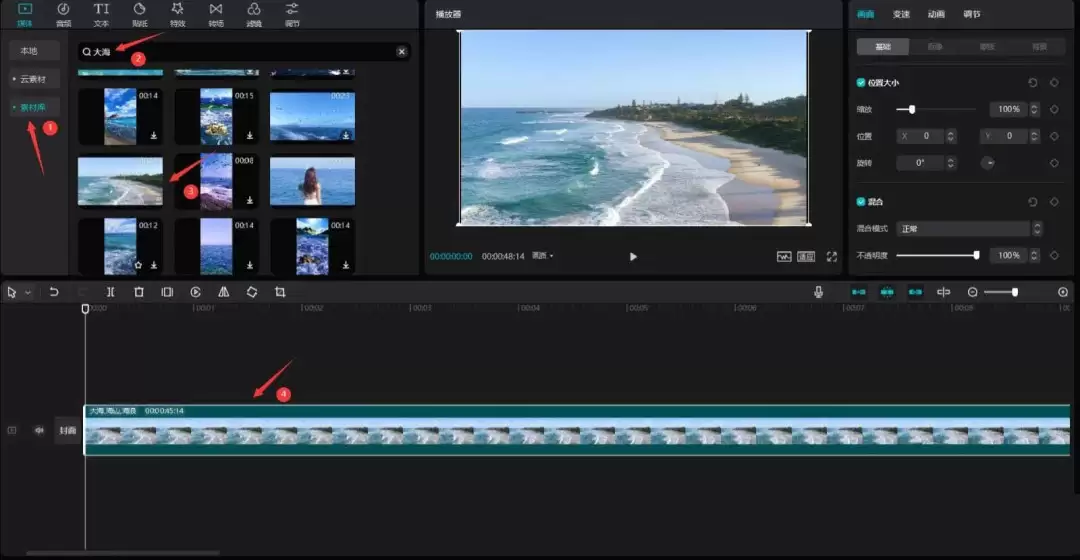The image size is (1080, 560).
Task: Switch to the 动画 animation tab
Action: (x=936, y=14)
